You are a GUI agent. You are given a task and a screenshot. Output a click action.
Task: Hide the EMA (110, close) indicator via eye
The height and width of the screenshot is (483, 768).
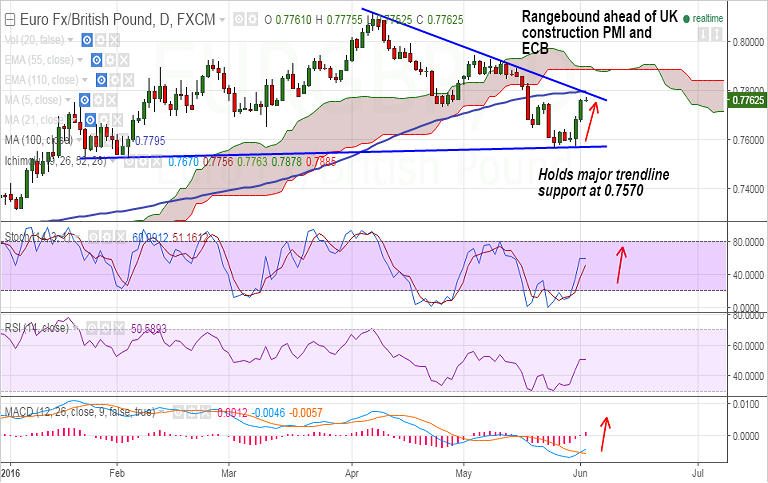pos(101,80)
